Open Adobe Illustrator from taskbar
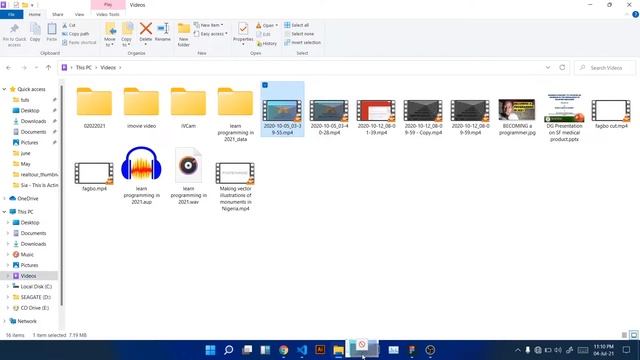Image resolution: width=640 pixels, height=360 pixels. pyautogui.click(x=320, y=350)
